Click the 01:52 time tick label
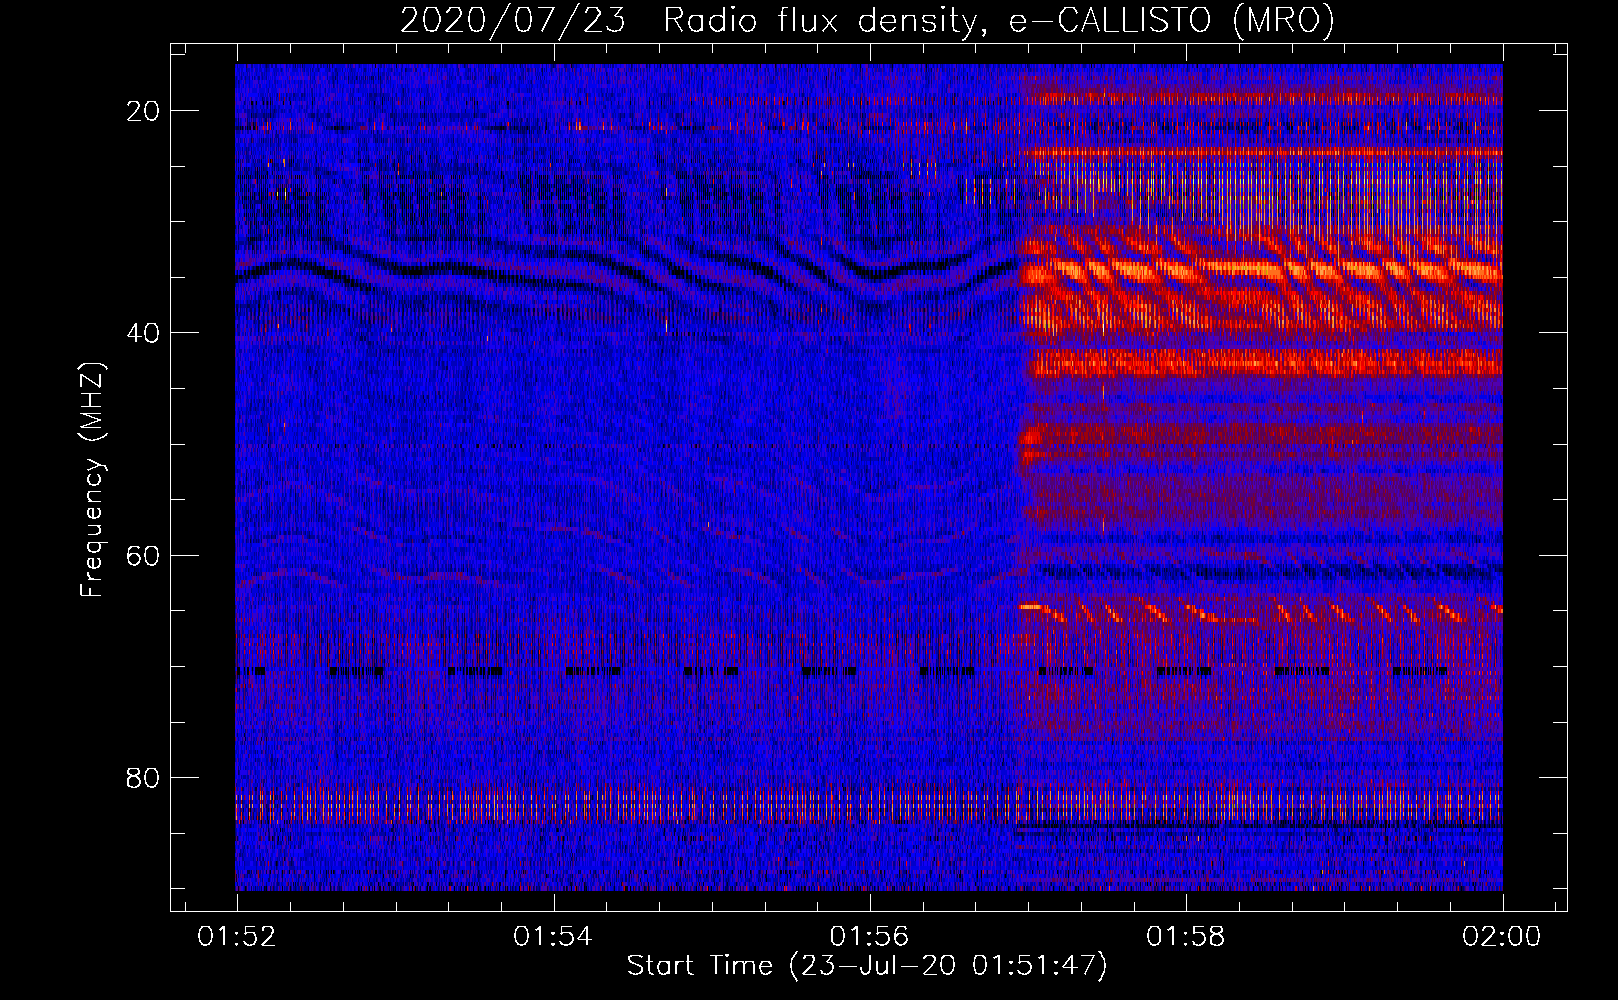 click(237, 937)
